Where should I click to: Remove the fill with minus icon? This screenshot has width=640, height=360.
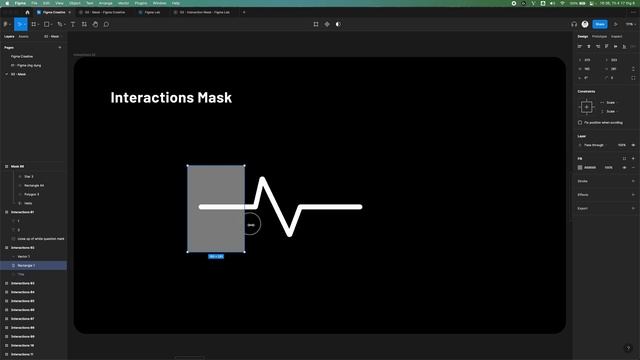point(633,167)
